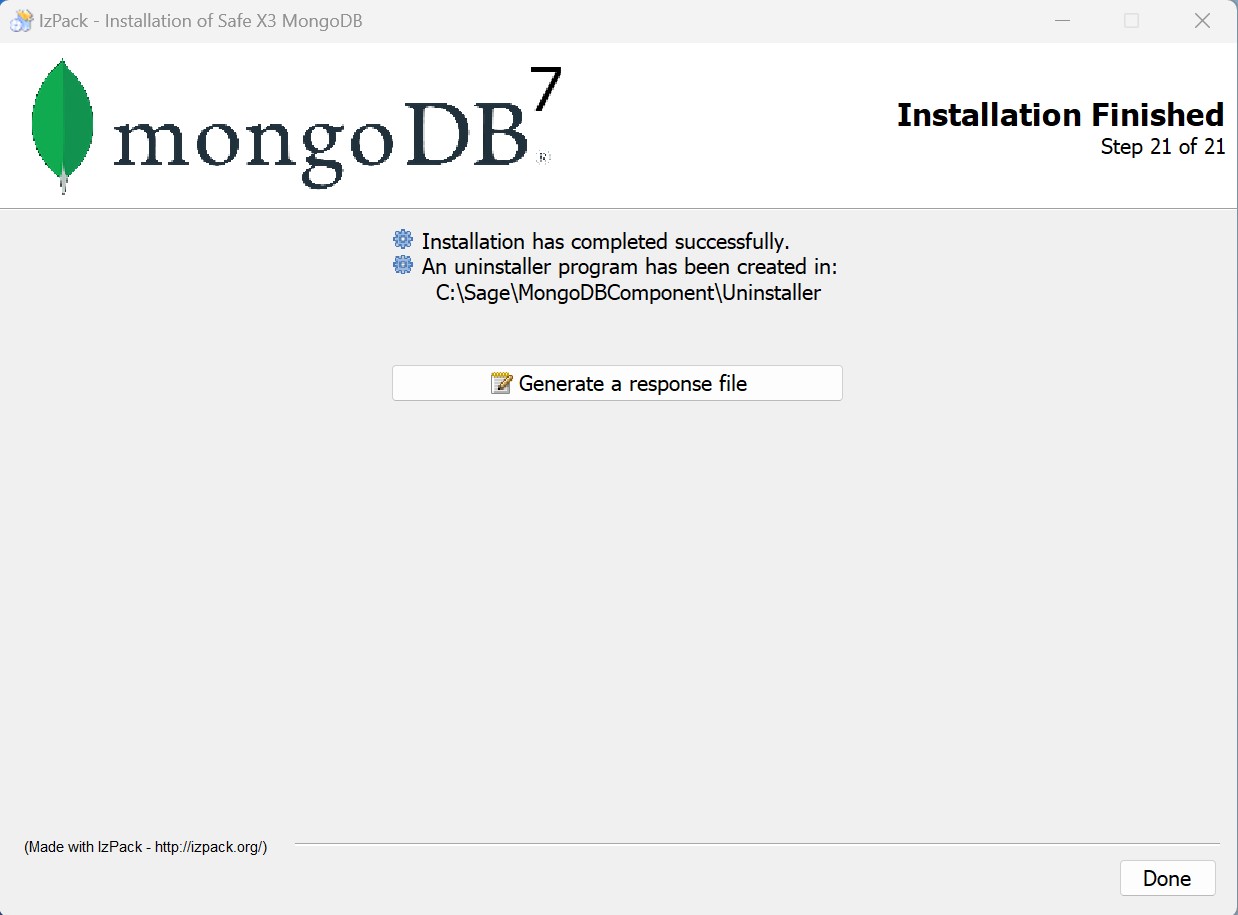Click the IzPack icon in the title bar
This screenshot has height=915, width=1238.
(x=21, y=21)
